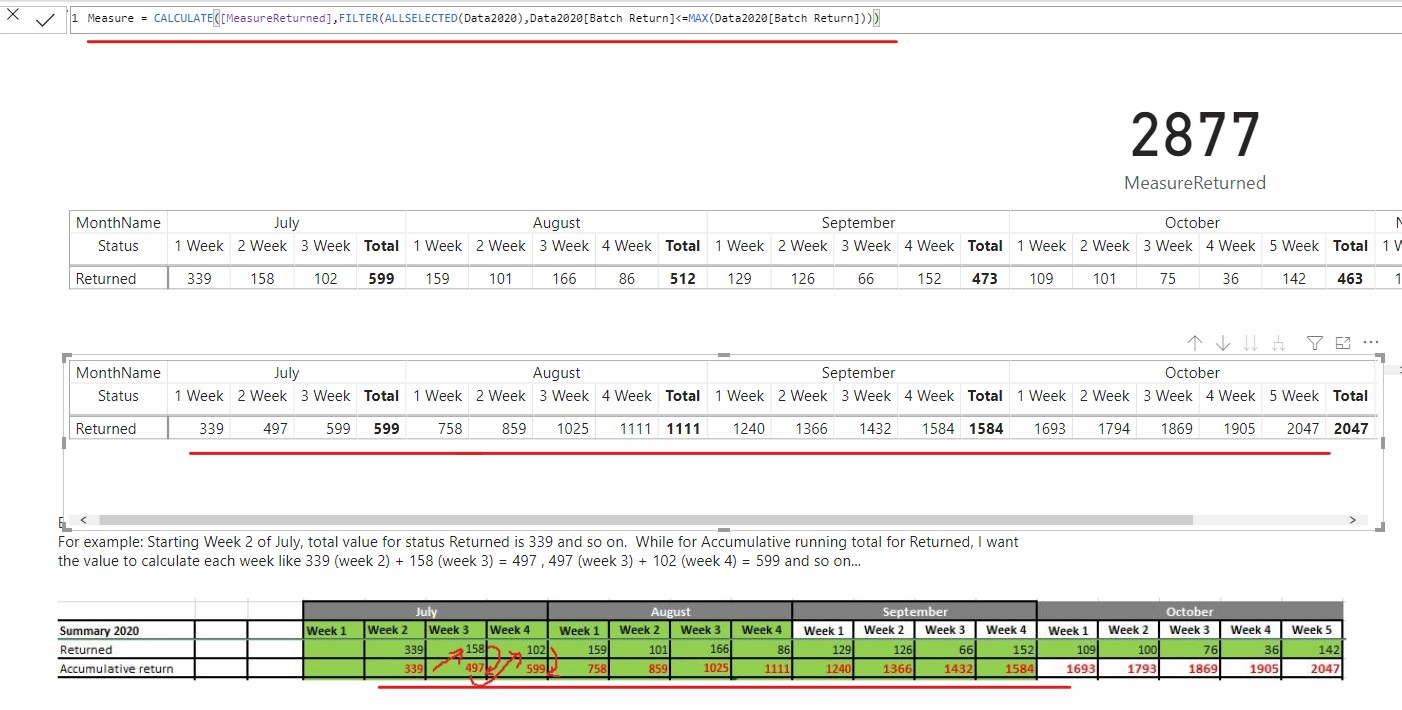1402x710 pixels.
Task: Click the bold 2047 October Total cell
Action: click(1350, 429)
